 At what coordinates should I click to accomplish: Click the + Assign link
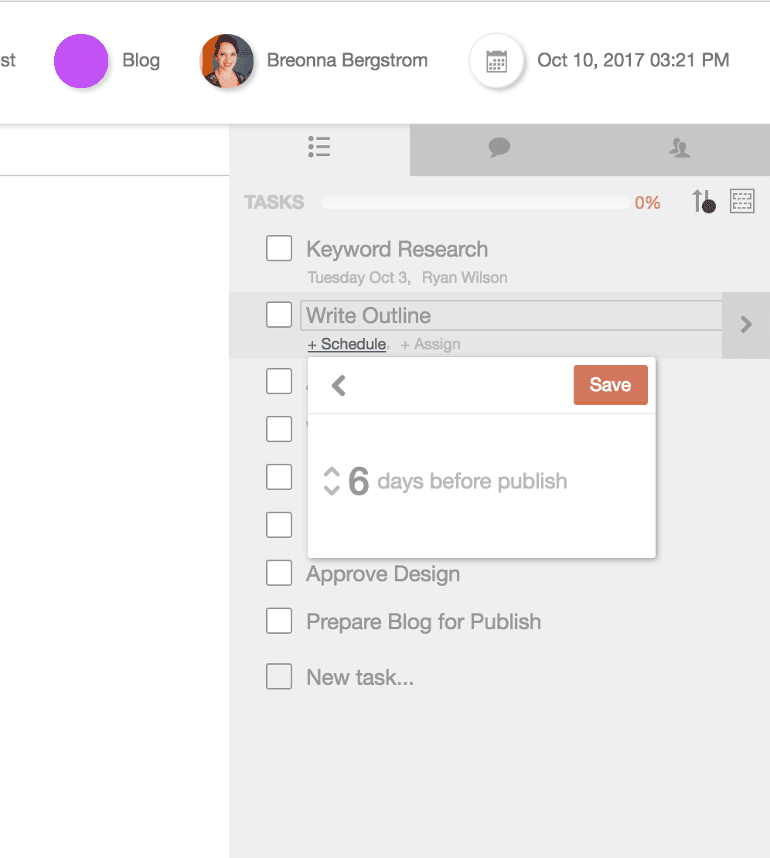pyautogui.click(x=430, y=344)
